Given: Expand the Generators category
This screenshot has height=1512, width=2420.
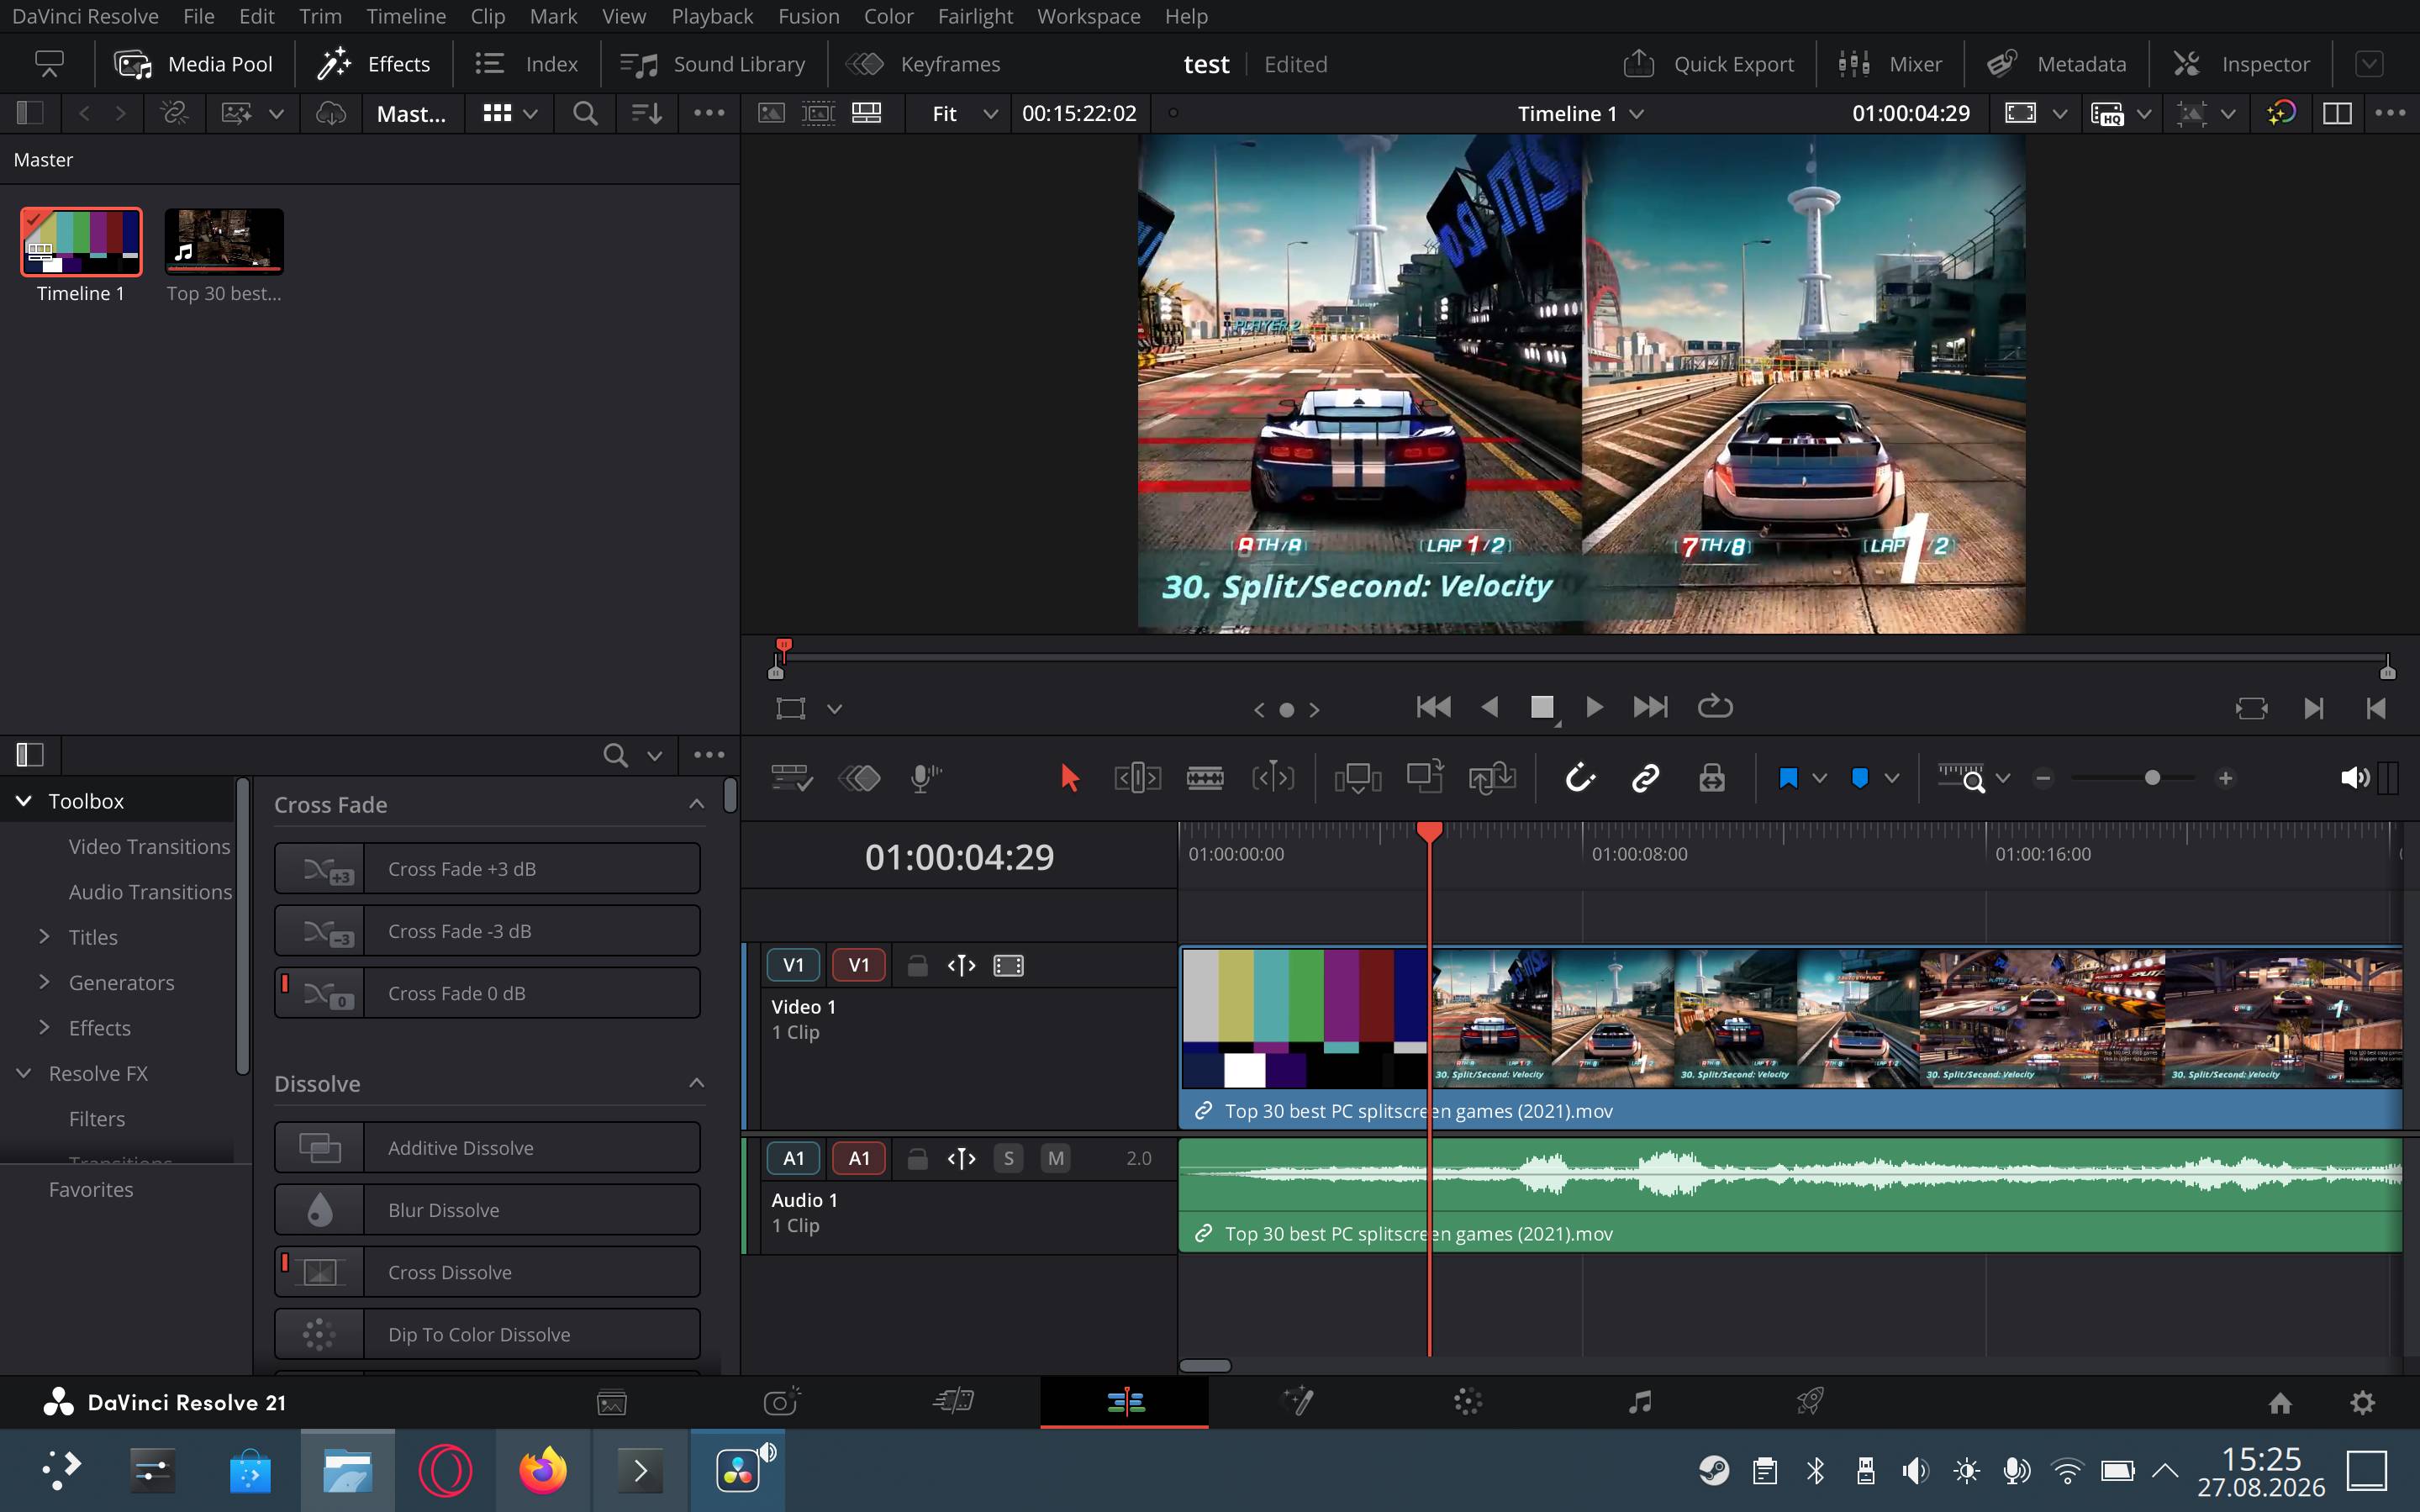Looking at the screenshot, I should tap(44, 982).
